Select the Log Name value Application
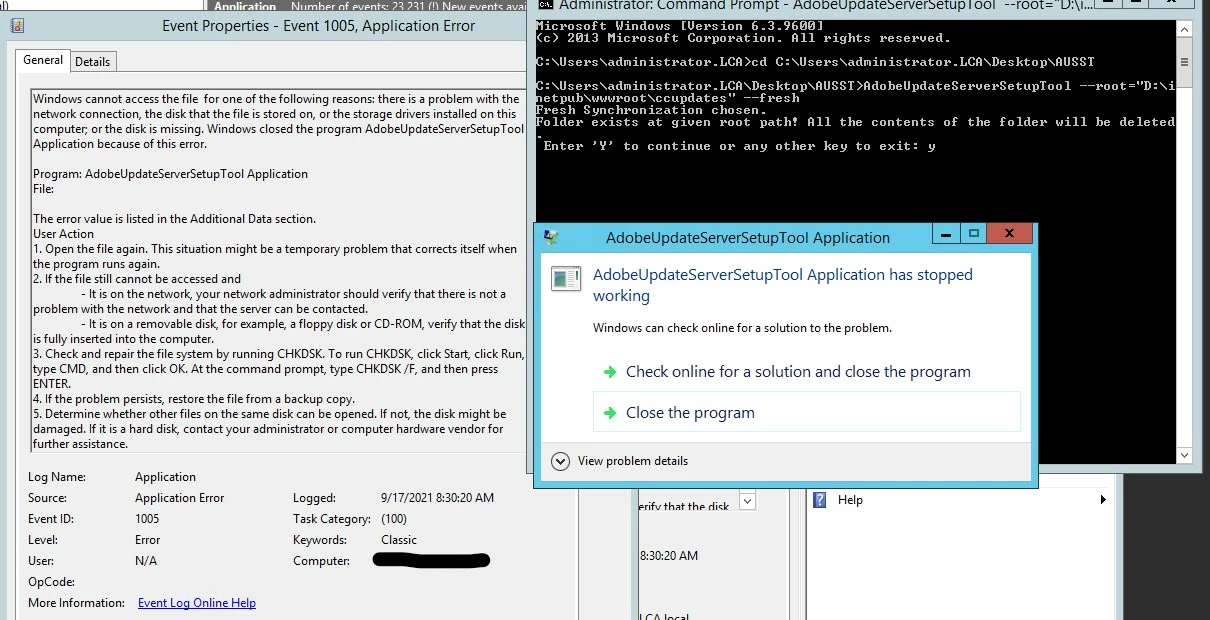The height and width of the screenshot is (620, 1210). tap(166, 477)
